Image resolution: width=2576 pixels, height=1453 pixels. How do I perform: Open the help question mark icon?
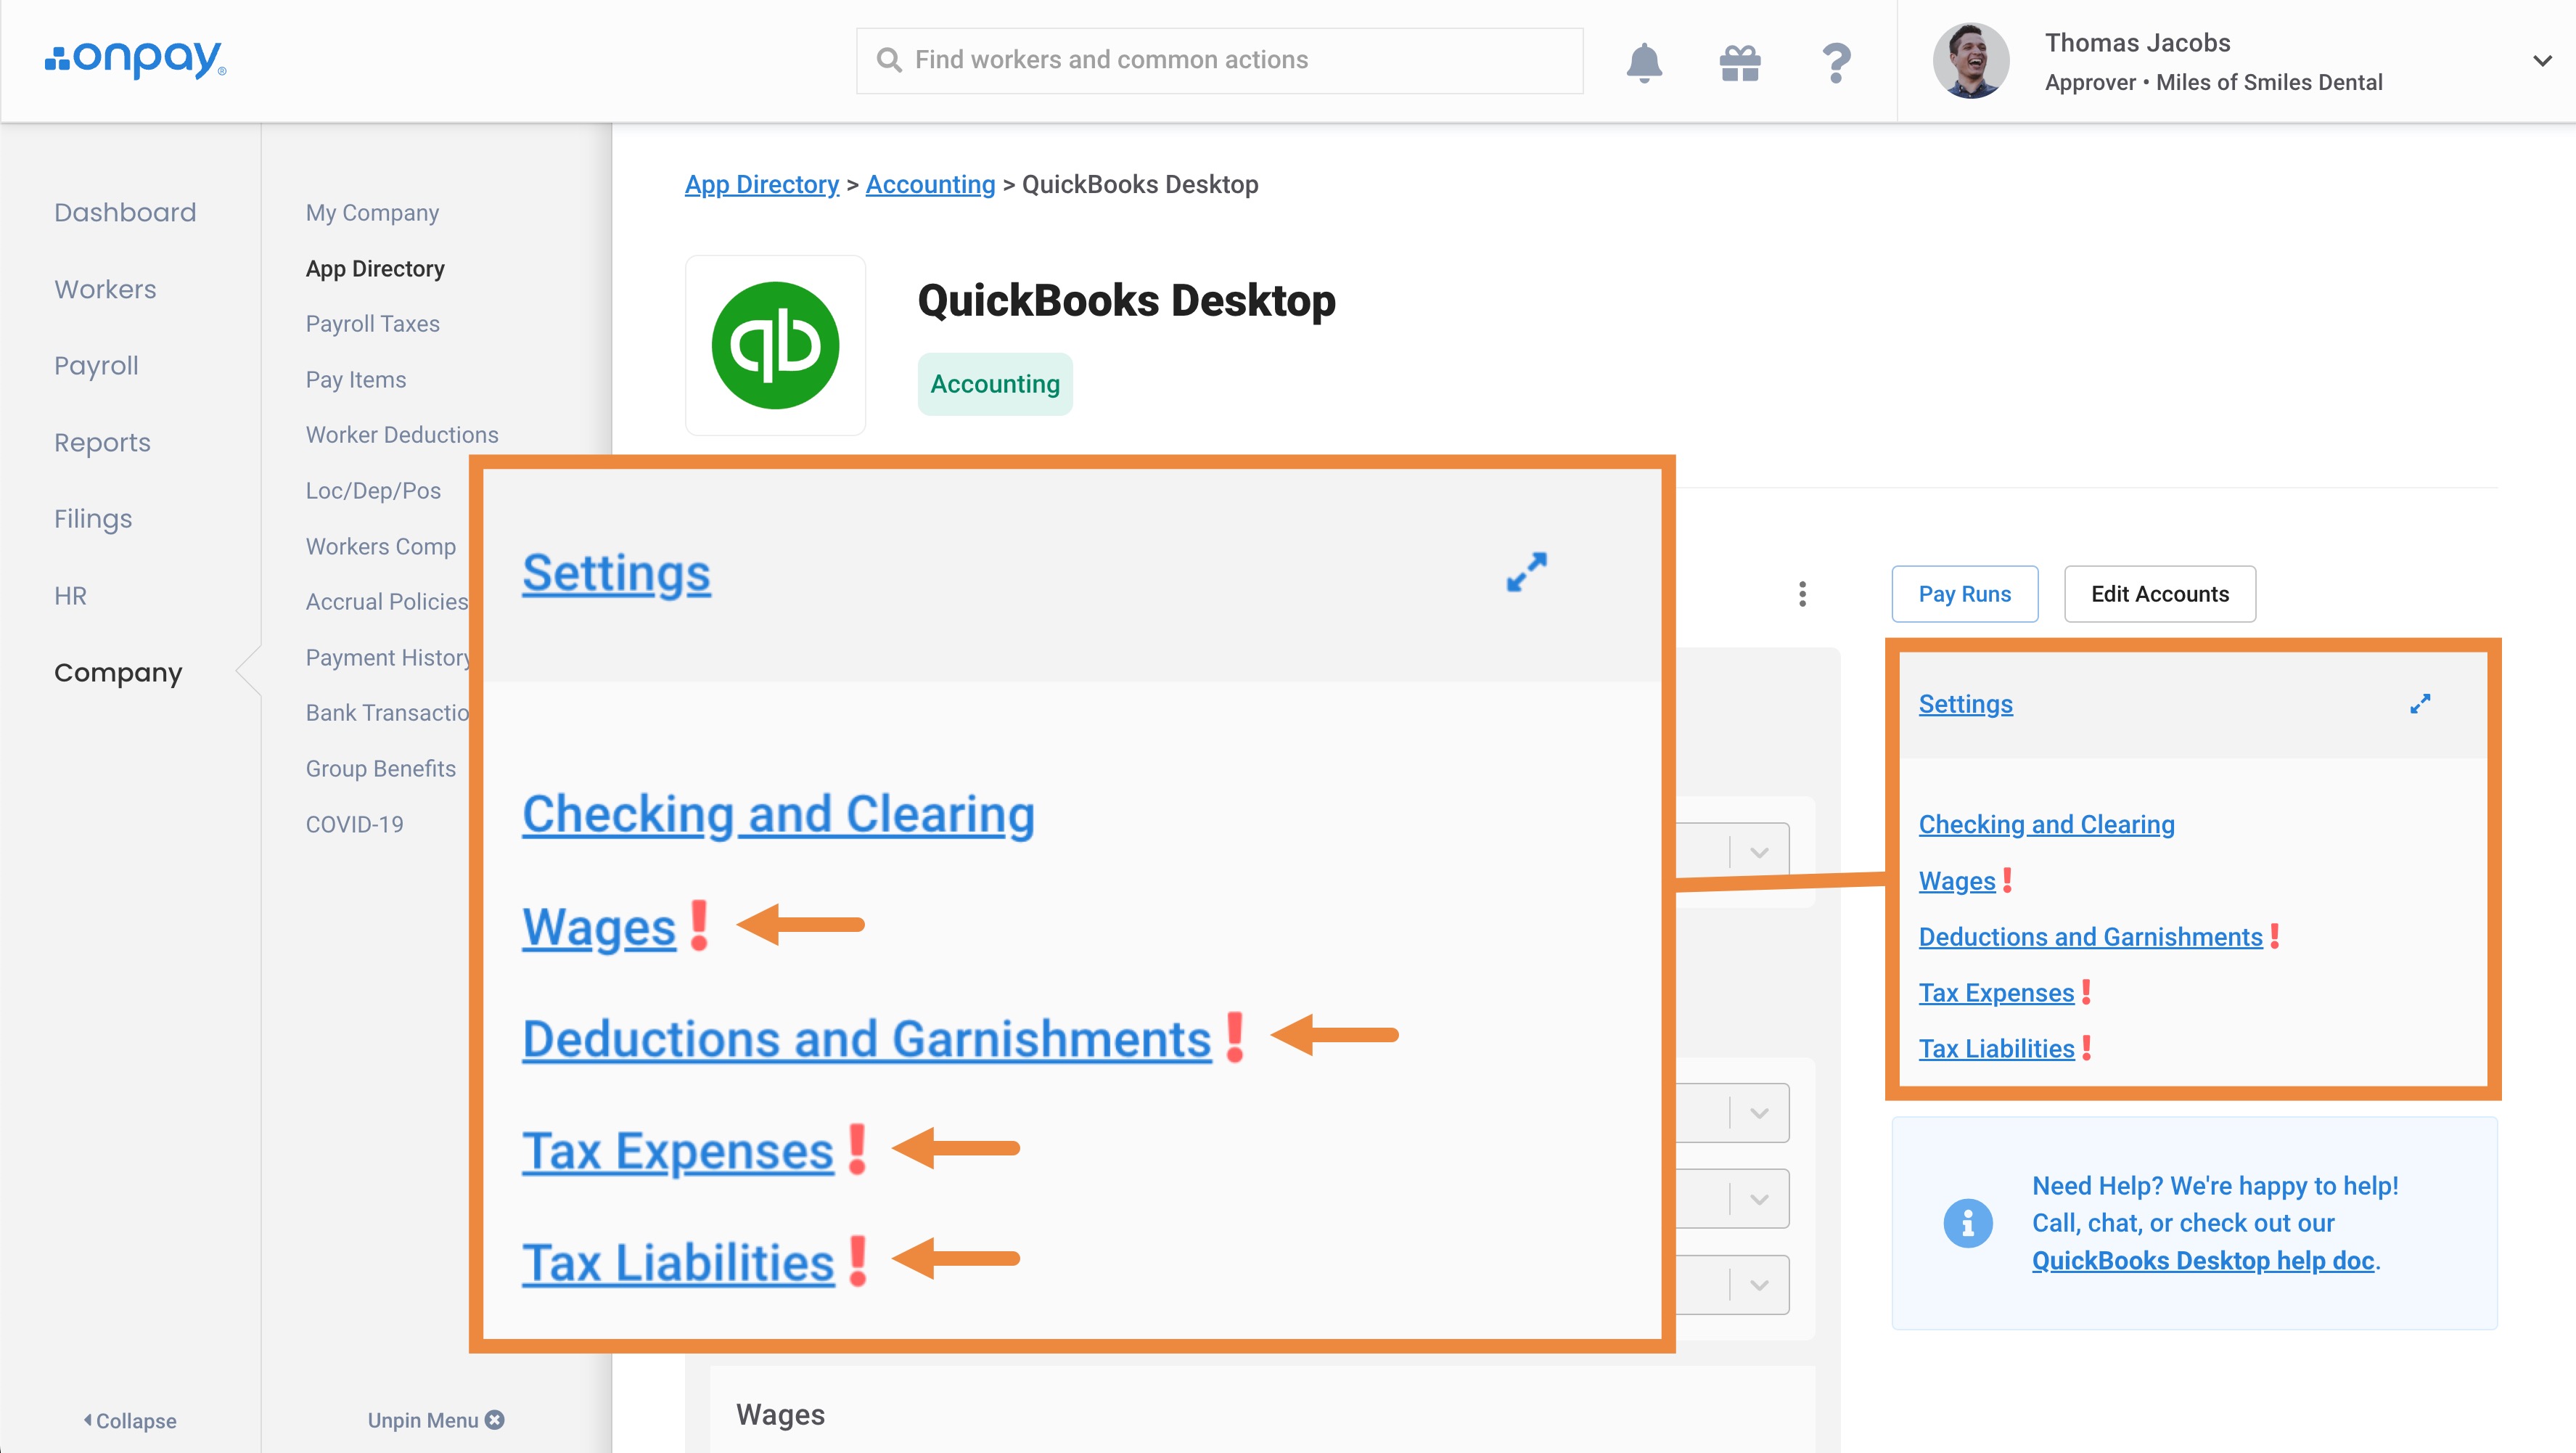click(x=1836, y=63)
